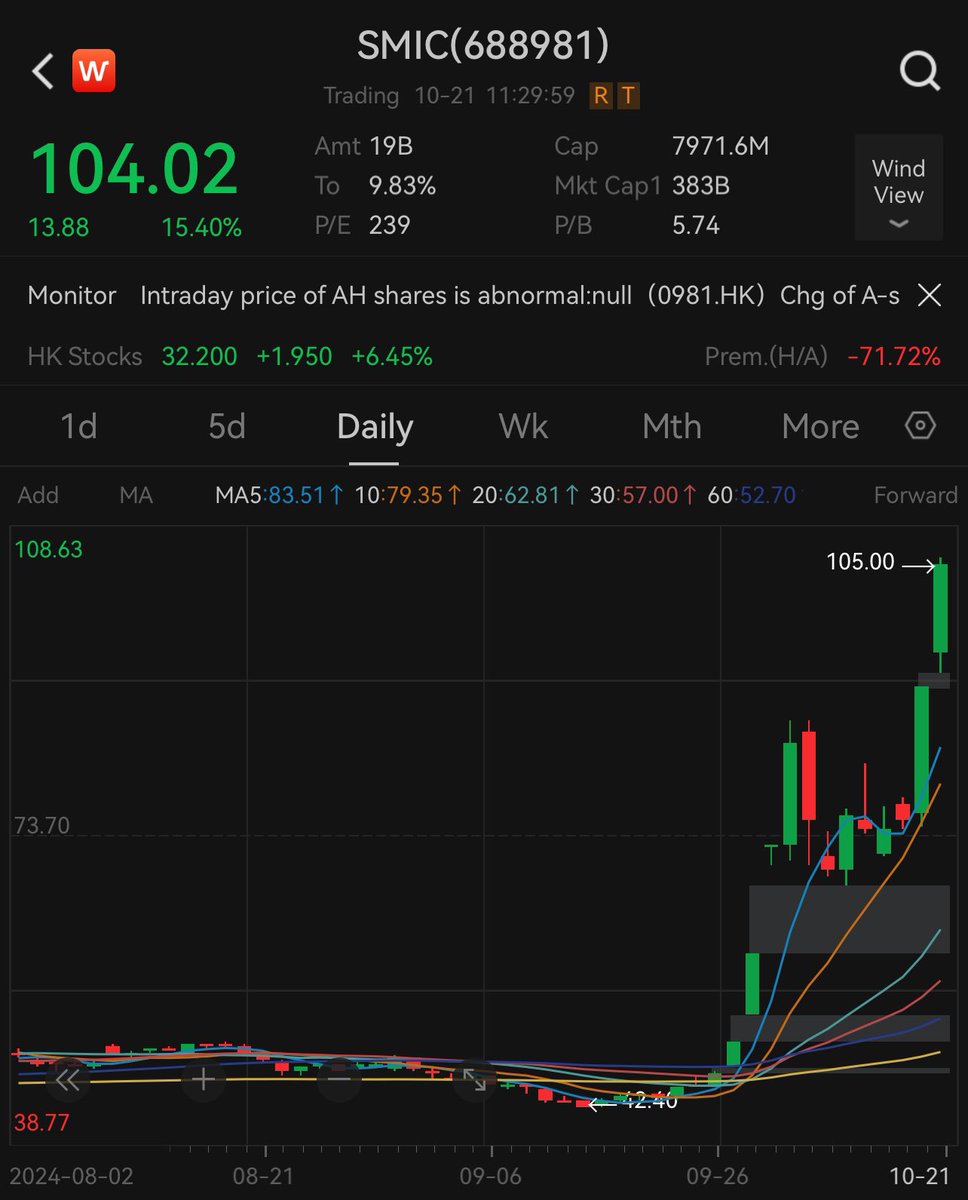Tap the MA10 79.35 reading
This screenshot has height=1200, width=968.
pos(408,495)
